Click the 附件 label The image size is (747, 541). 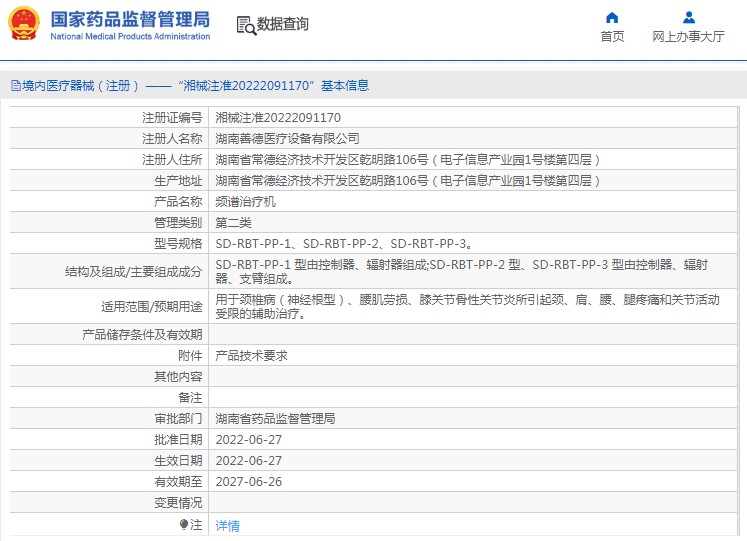(190, 356)
